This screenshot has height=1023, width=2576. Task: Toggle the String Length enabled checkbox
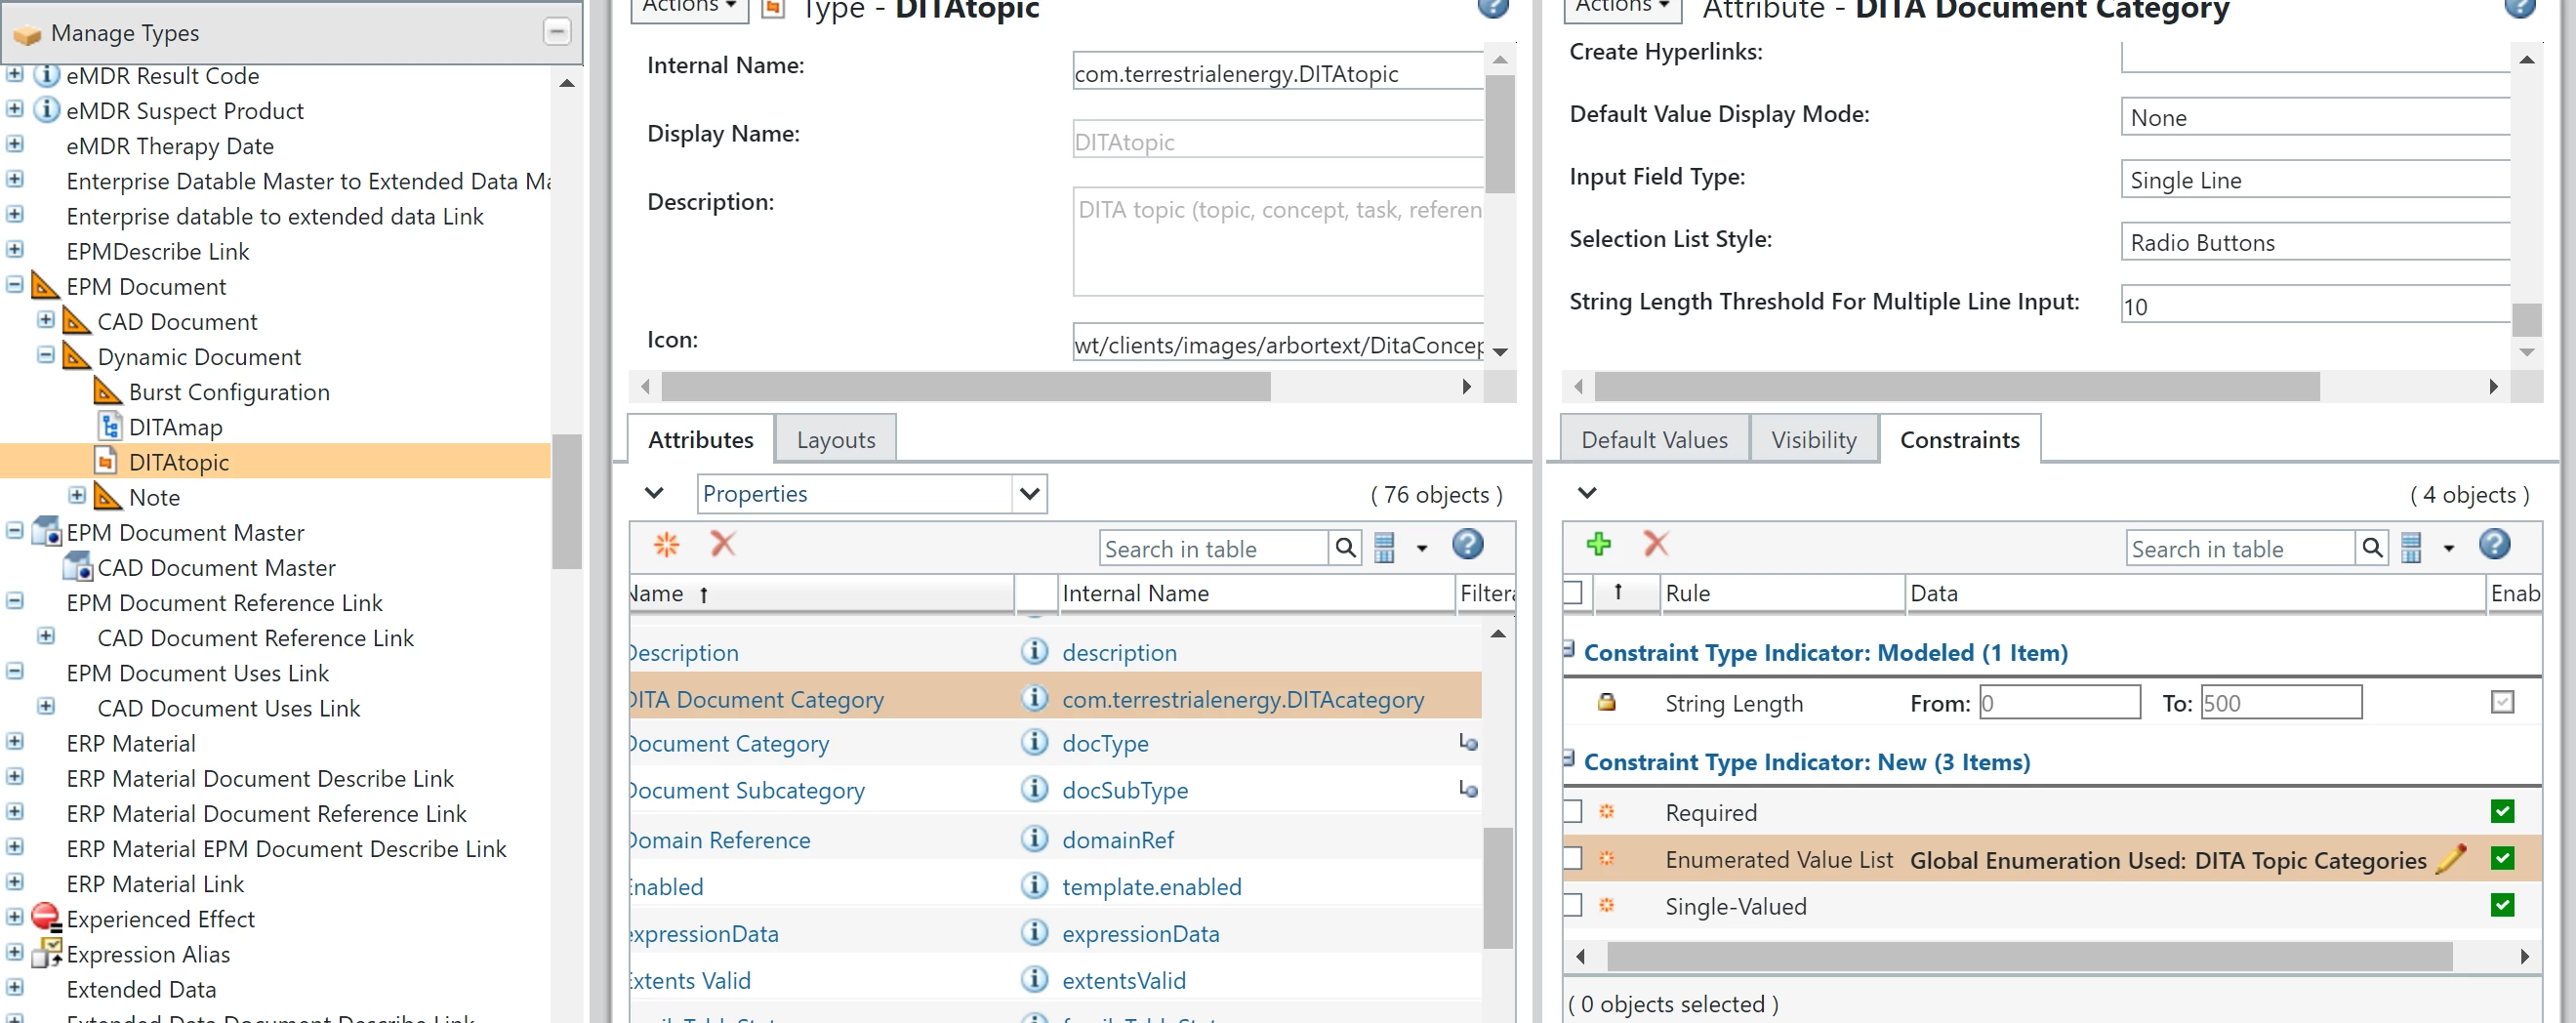(x=2502, y=702)
